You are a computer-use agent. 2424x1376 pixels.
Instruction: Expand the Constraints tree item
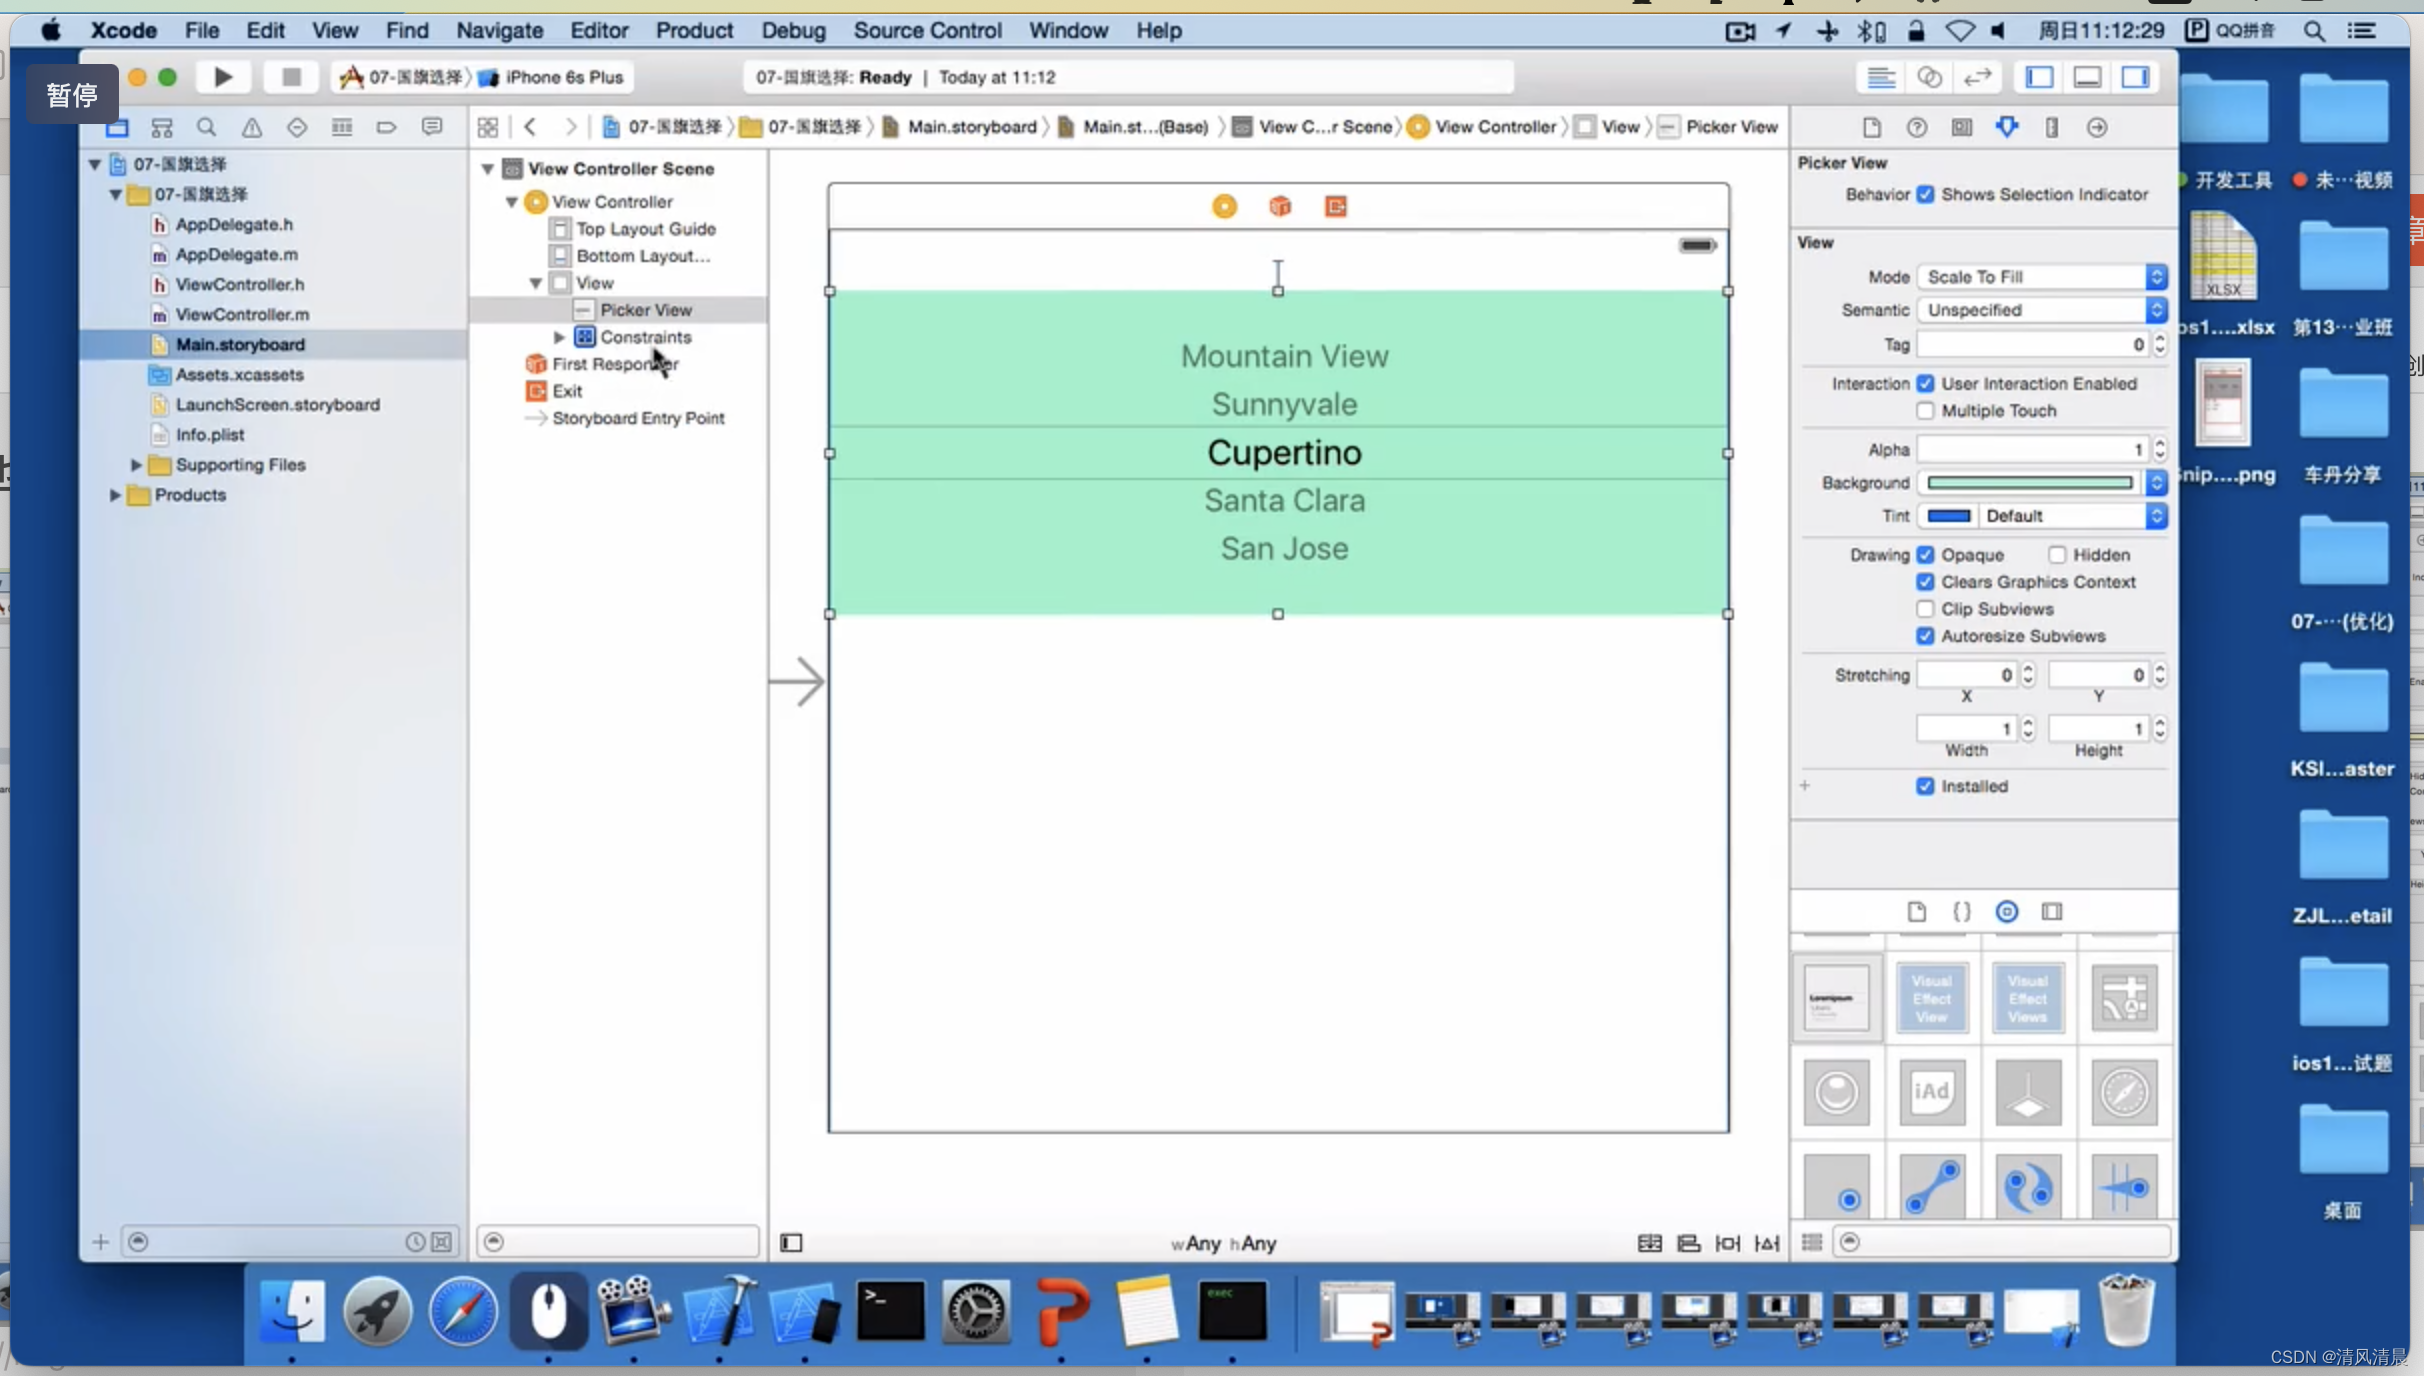tap(558, 336)
